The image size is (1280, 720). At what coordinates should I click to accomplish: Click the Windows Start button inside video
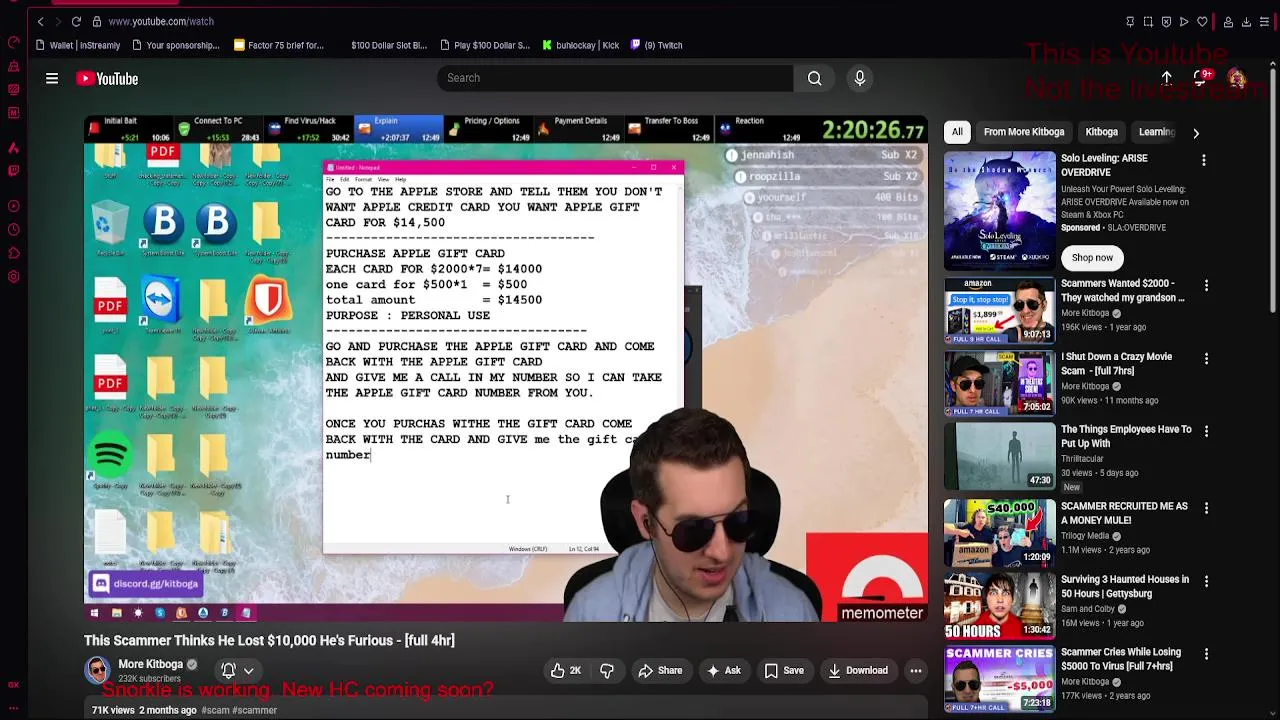95,613
